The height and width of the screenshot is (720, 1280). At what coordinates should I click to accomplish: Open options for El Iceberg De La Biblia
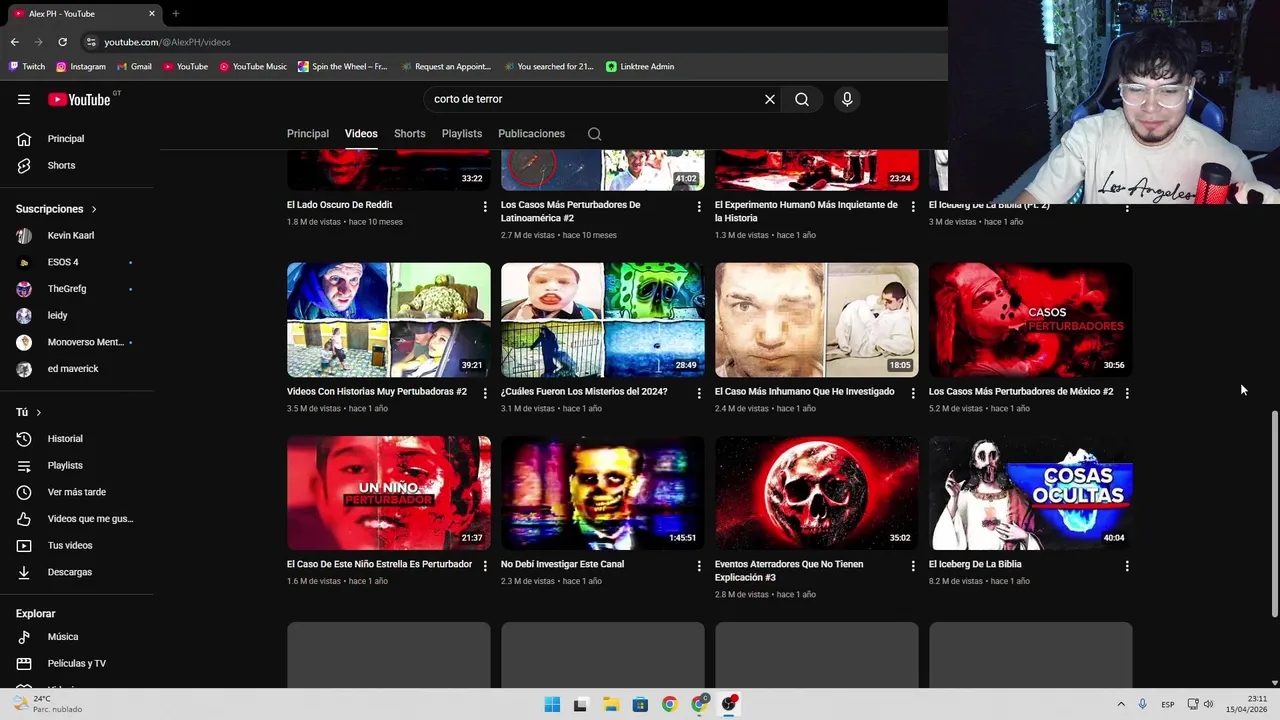(x=1127, y=566)
